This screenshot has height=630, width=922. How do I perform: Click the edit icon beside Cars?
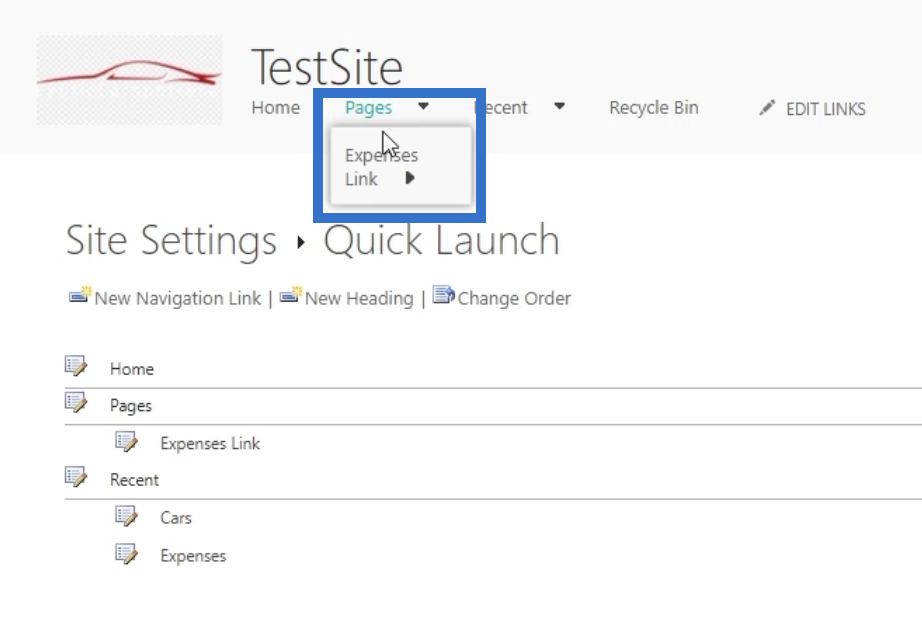(x=126, y=516)
